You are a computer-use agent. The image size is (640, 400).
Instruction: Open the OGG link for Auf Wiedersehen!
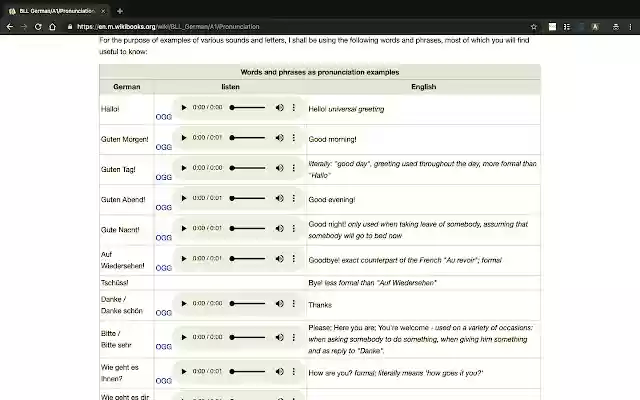point(164,268)
